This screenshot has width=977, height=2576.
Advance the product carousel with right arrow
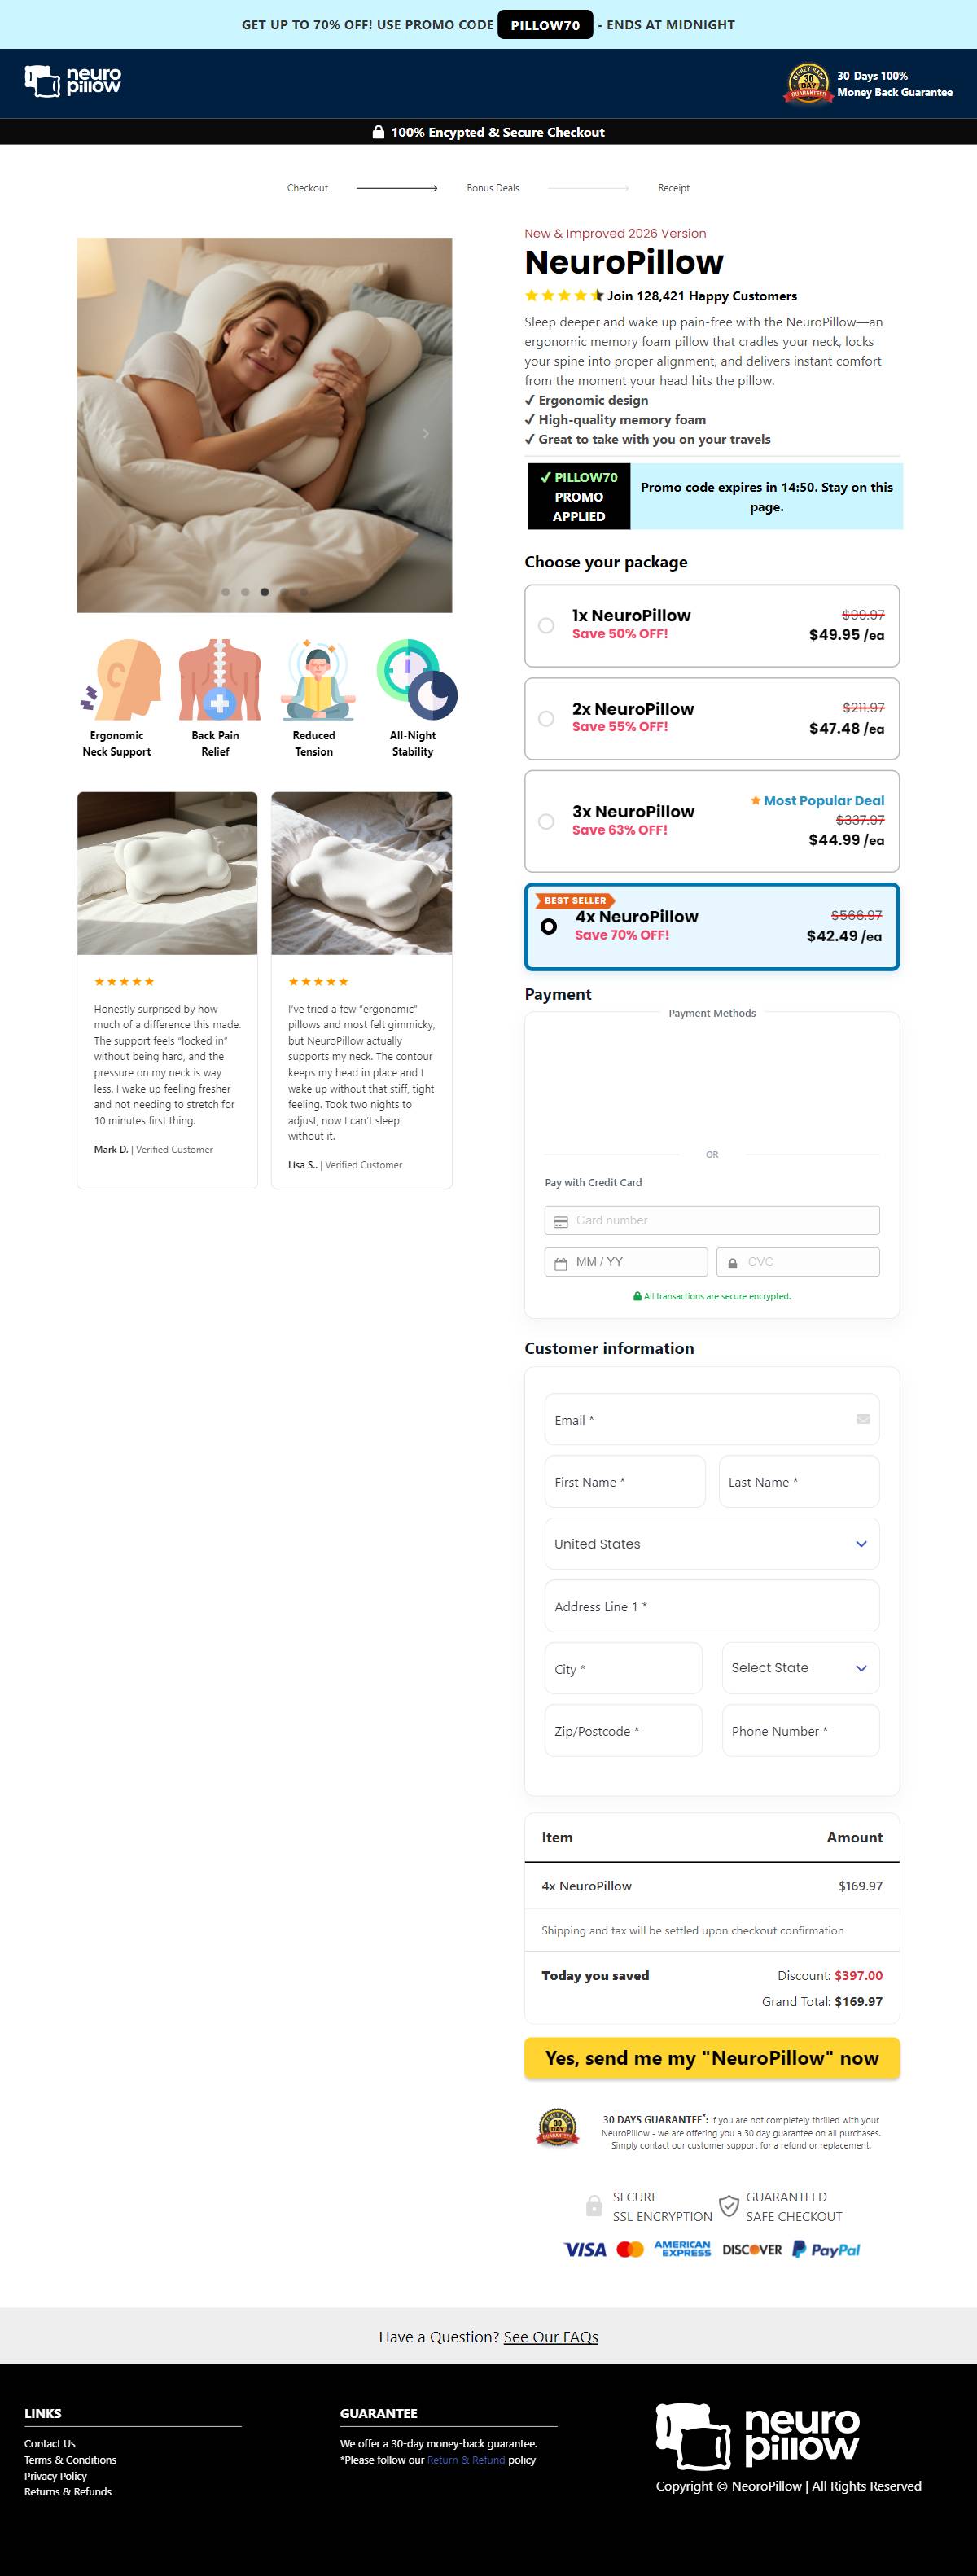(x=426, y=433)
